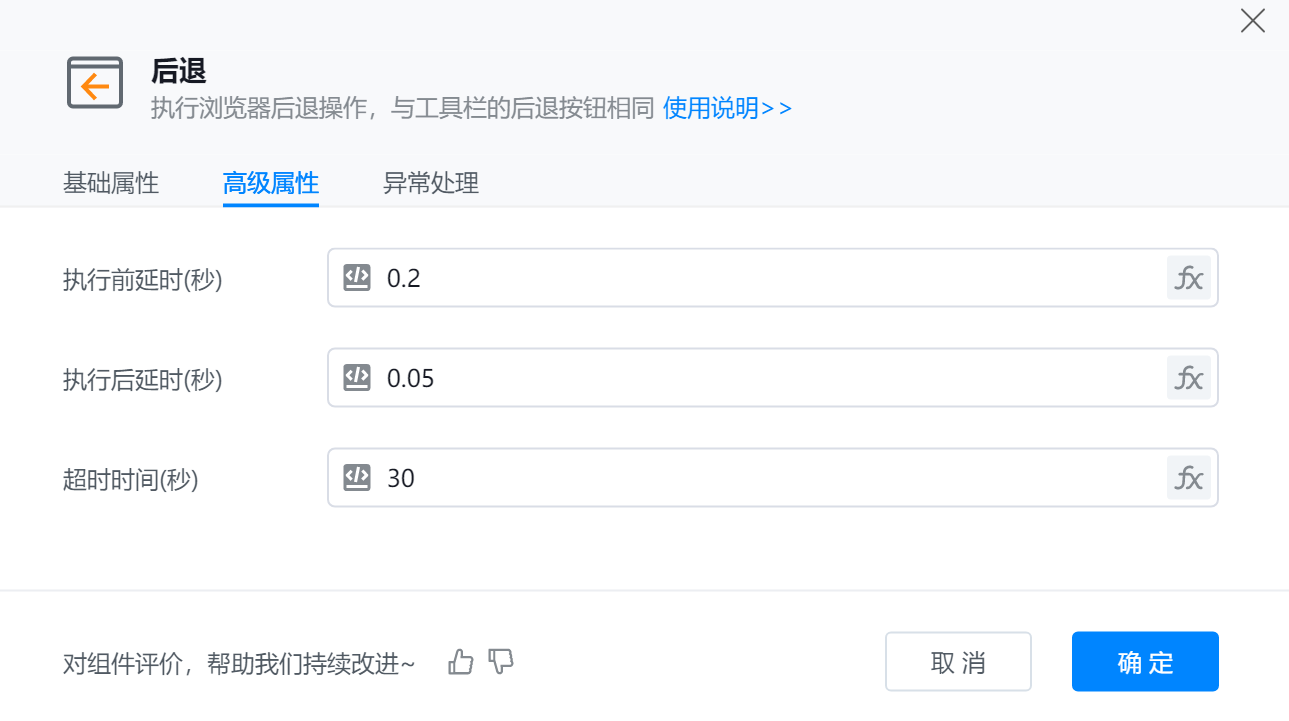
Task: Confirm with the 确定 button
Action: coord(1145,662)
